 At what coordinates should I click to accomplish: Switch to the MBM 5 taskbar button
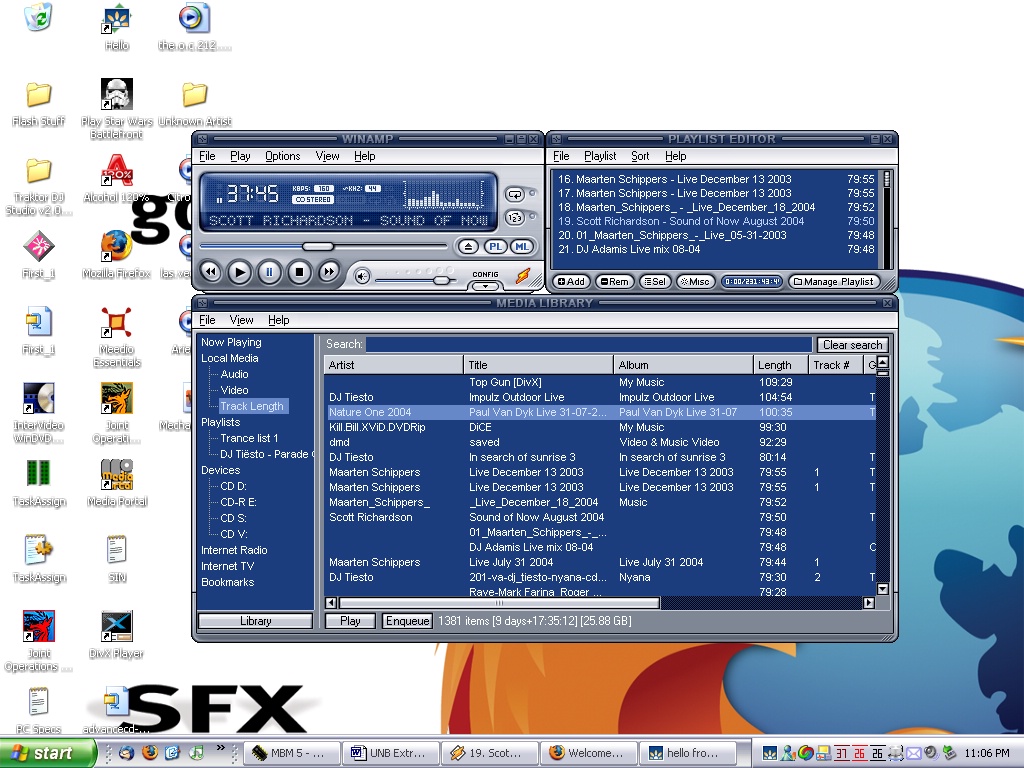[292, 753]
